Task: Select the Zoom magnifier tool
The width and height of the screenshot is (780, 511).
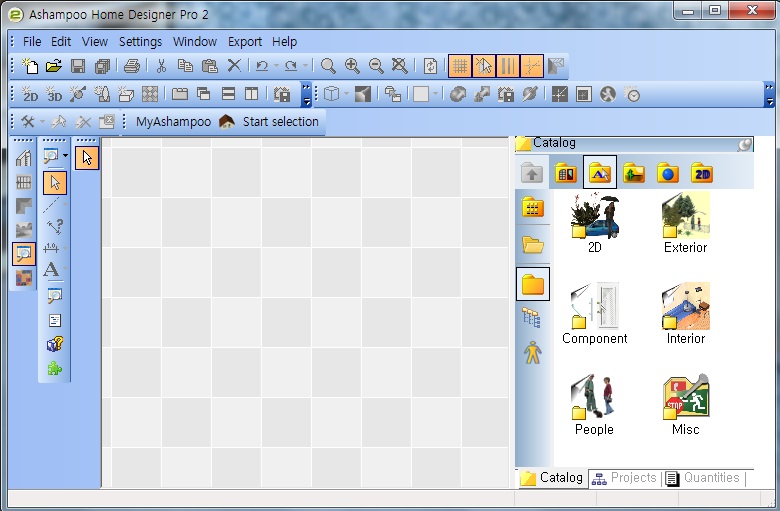Action: pyautogui.click(x=328, y=66)
